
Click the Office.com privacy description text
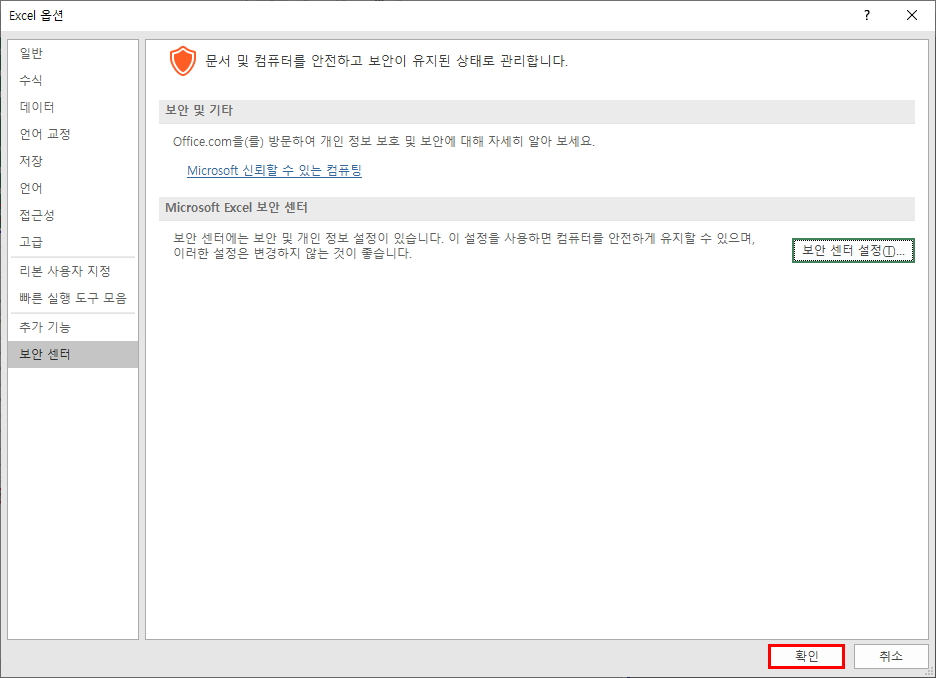pyautogui.click(x=384, y=141)
